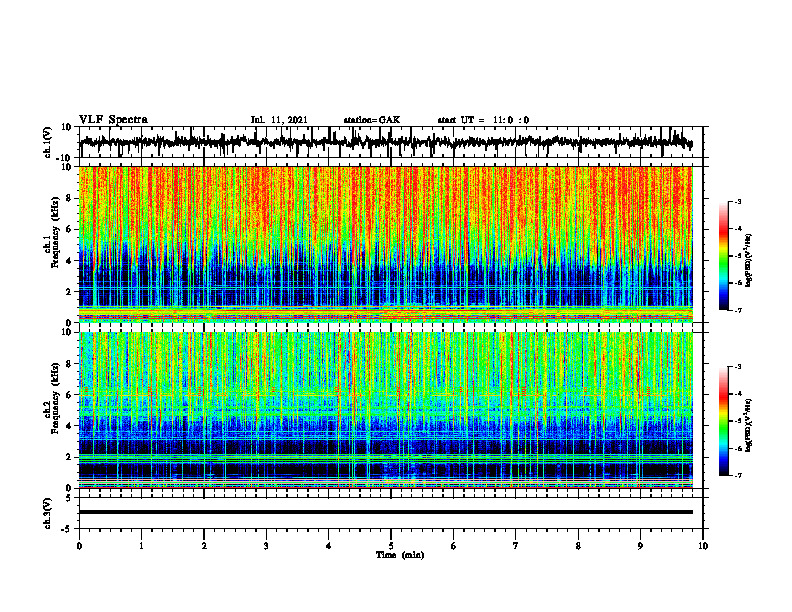The image size is (792, 612).
Task: Select the 'ch.1(V)' waveform axis label
Action: click(x=48, y=142)
